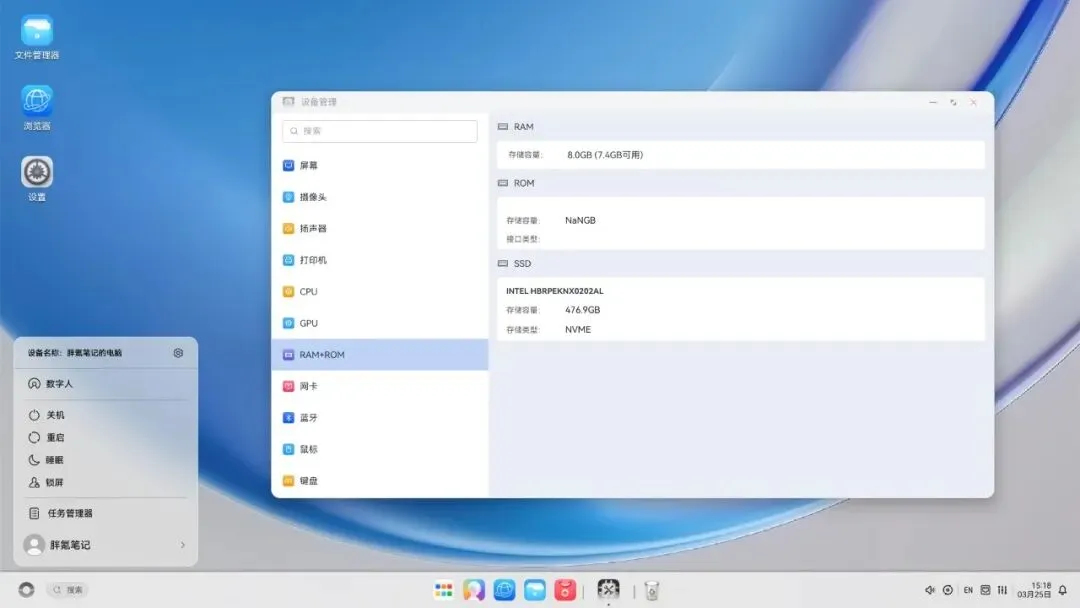
Task: Open the colorful assistant icon in dock
Action: 474,590
